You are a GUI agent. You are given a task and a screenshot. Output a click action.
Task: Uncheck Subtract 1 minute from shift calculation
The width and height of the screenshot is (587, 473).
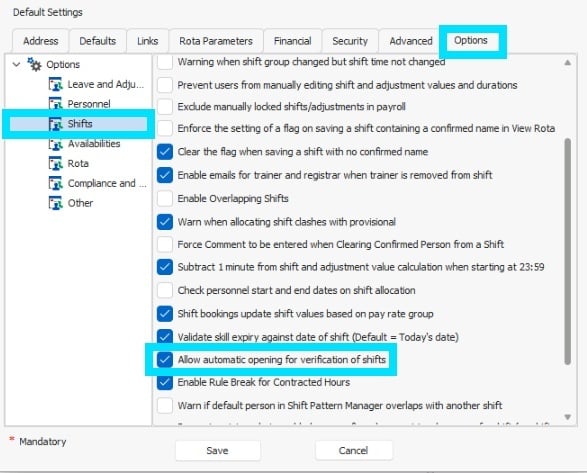click(x=165, y=267)
